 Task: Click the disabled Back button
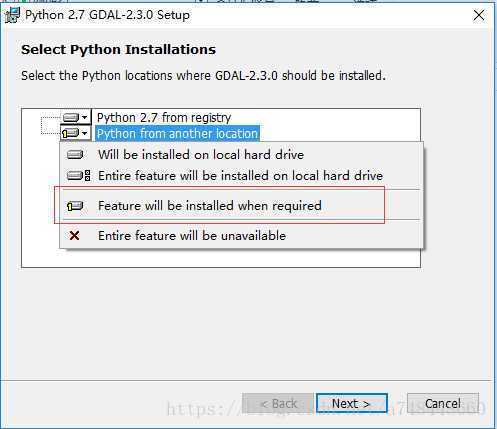(x=278, y=403)
